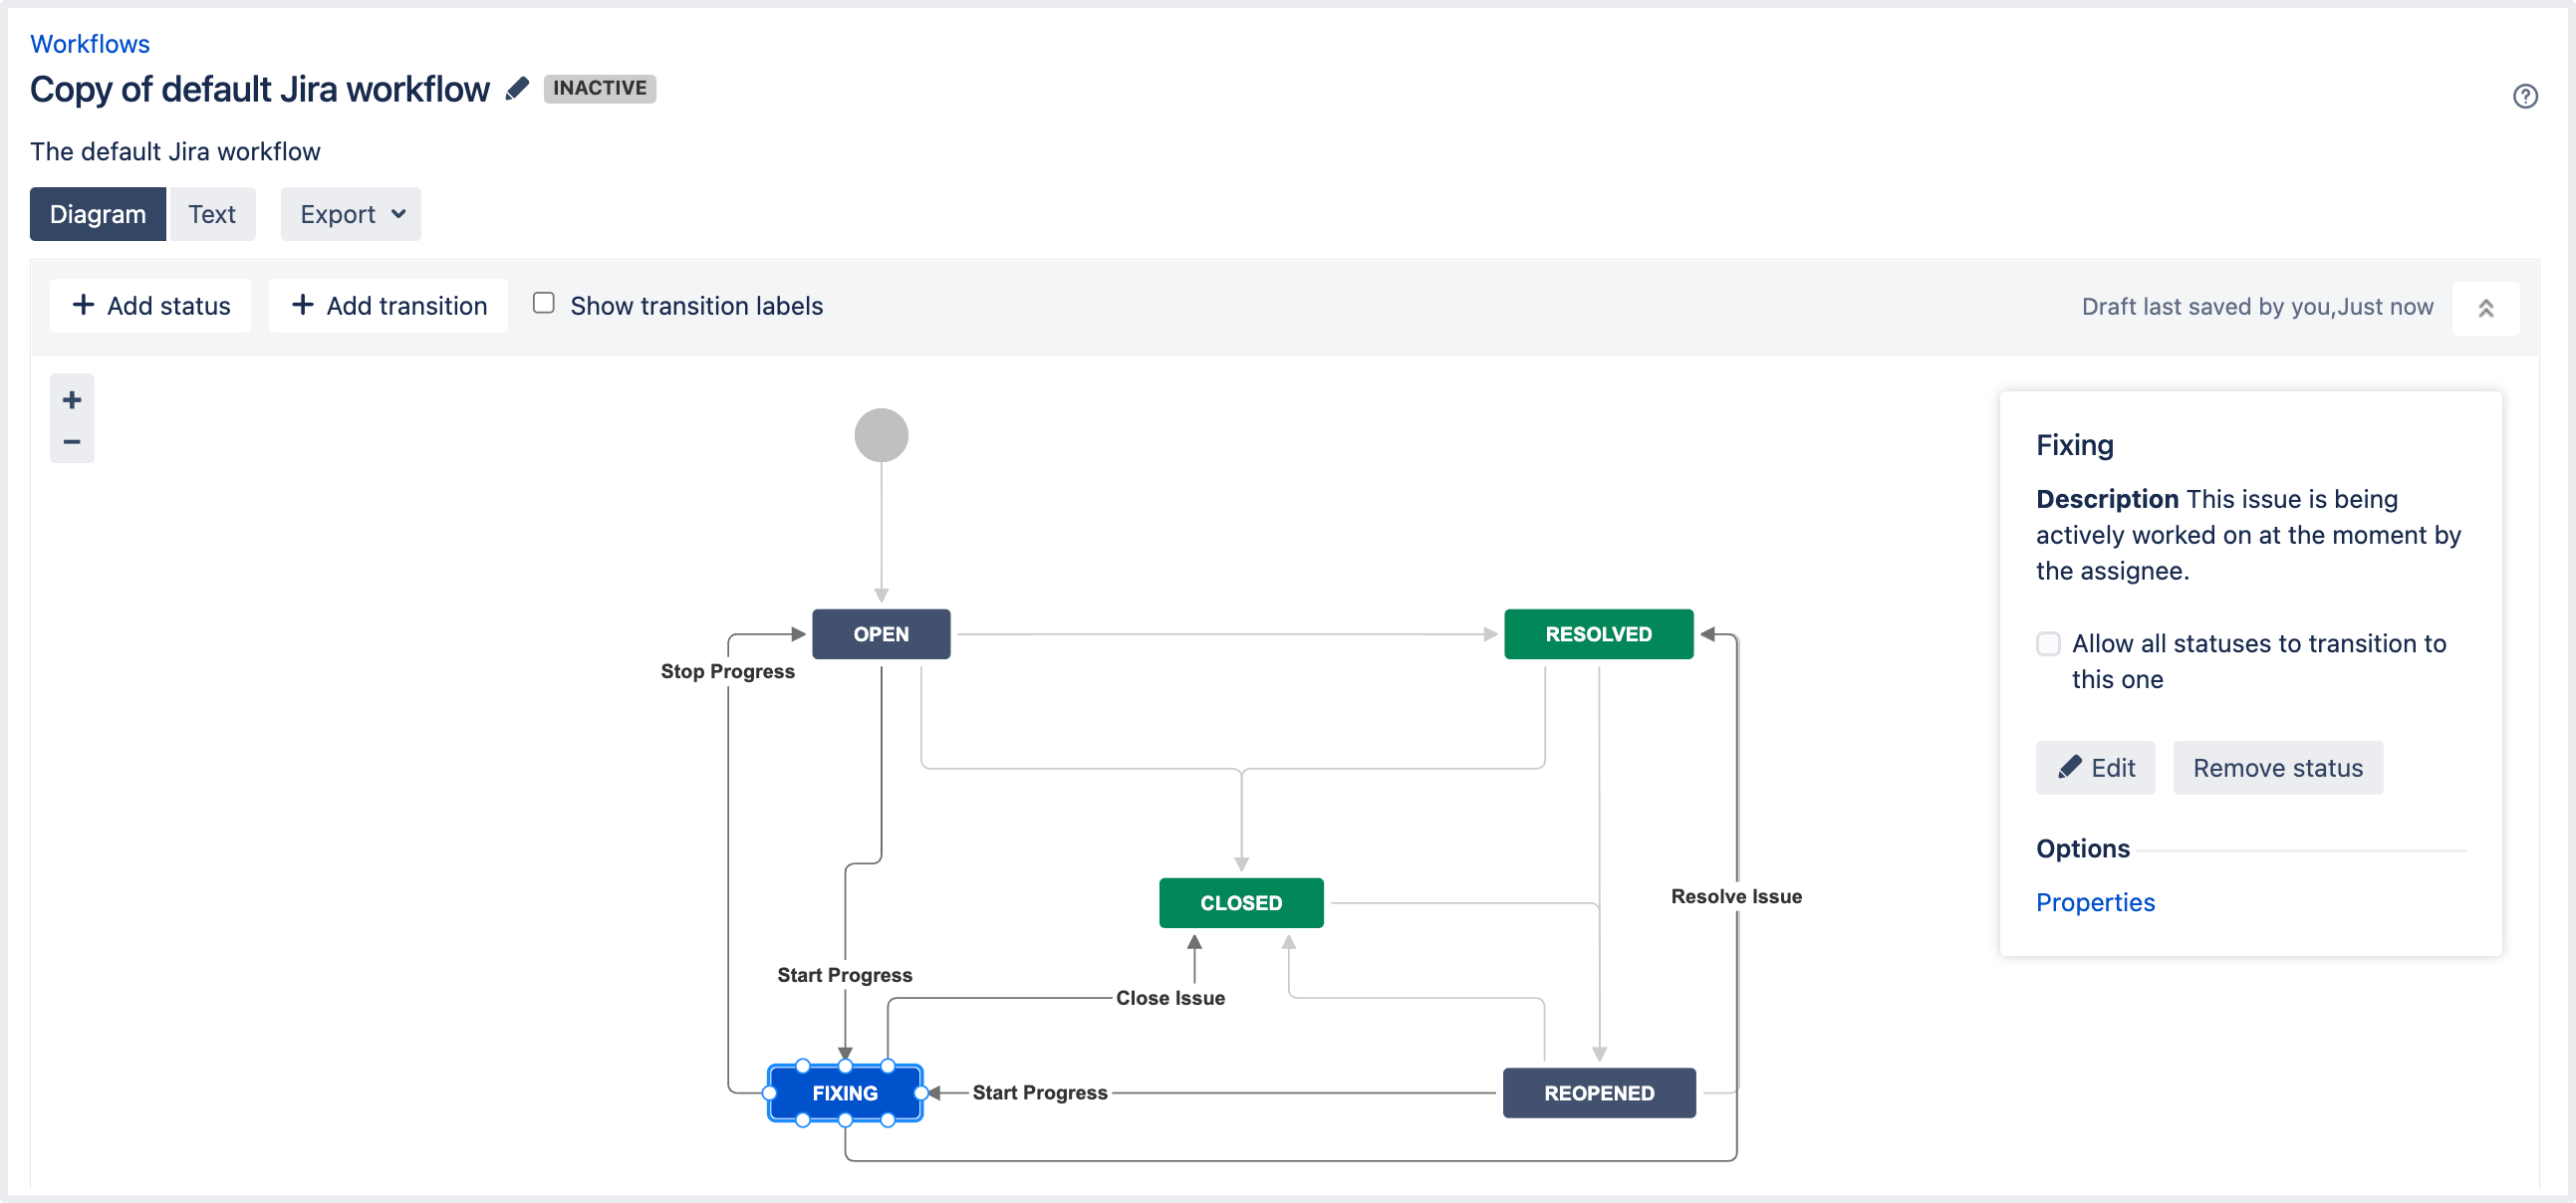
Task: Zoom in with the plus icon
Action: click(72, 400)
